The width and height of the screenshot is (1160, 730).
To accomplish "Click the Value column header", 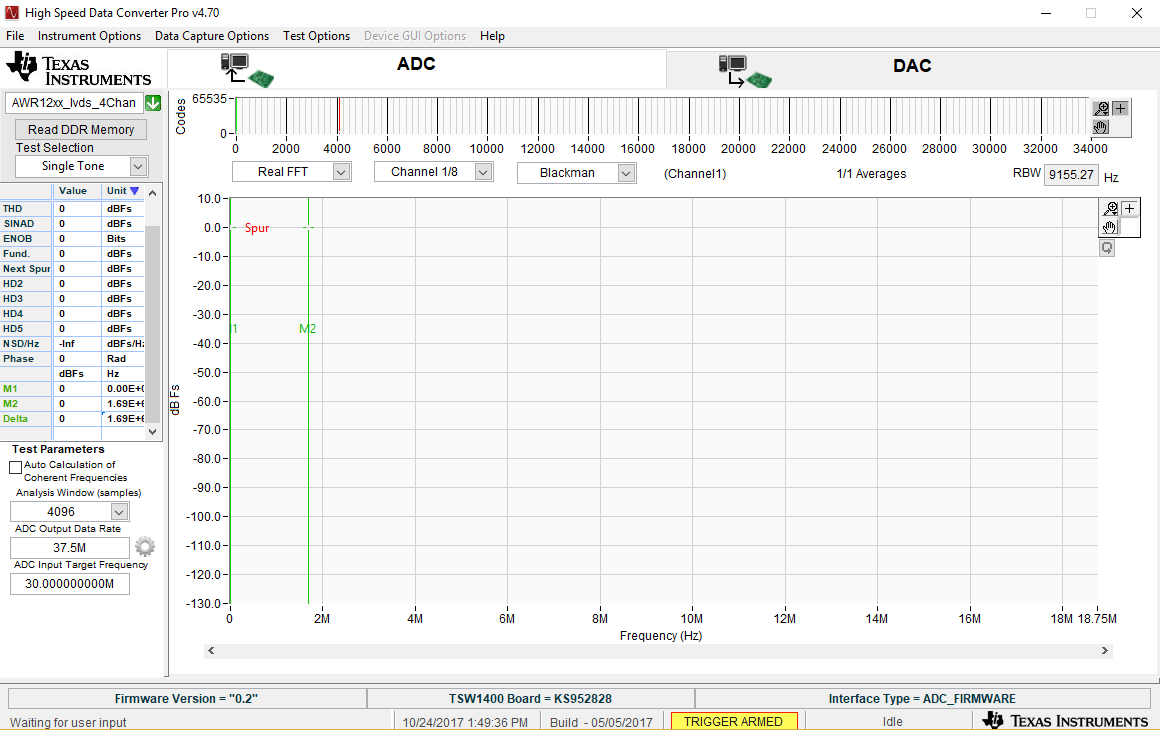I will tap(73, 191).
